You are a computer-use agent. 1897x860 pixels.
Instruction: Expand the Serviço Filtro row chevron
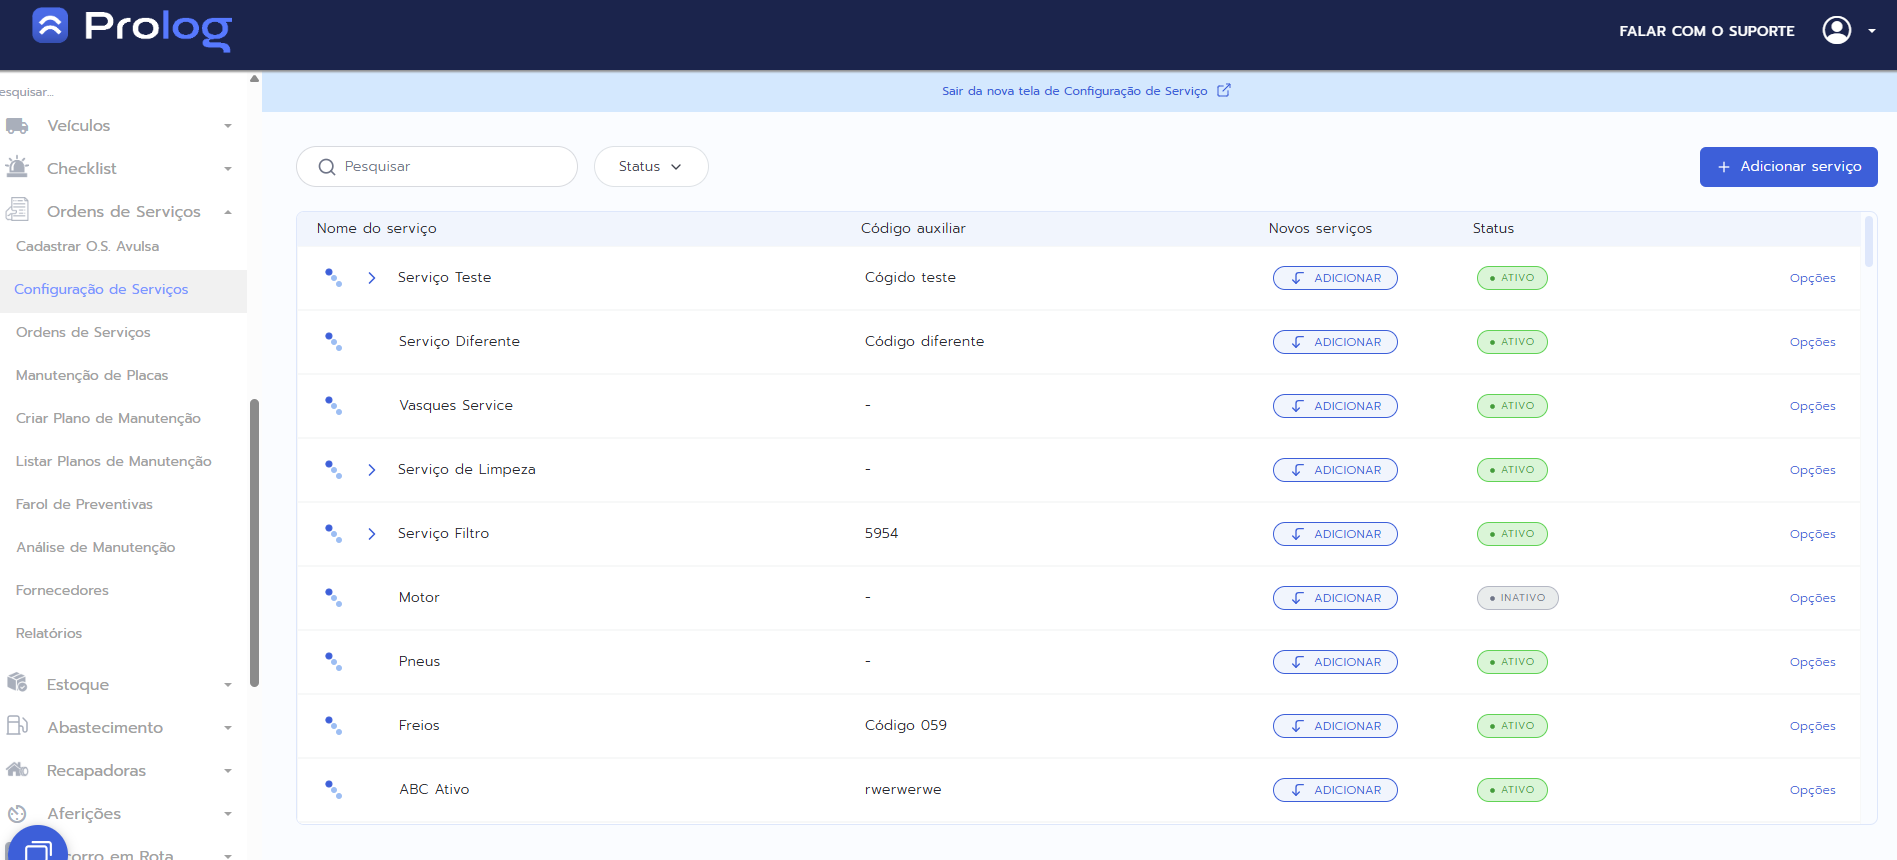coord(372,534)
